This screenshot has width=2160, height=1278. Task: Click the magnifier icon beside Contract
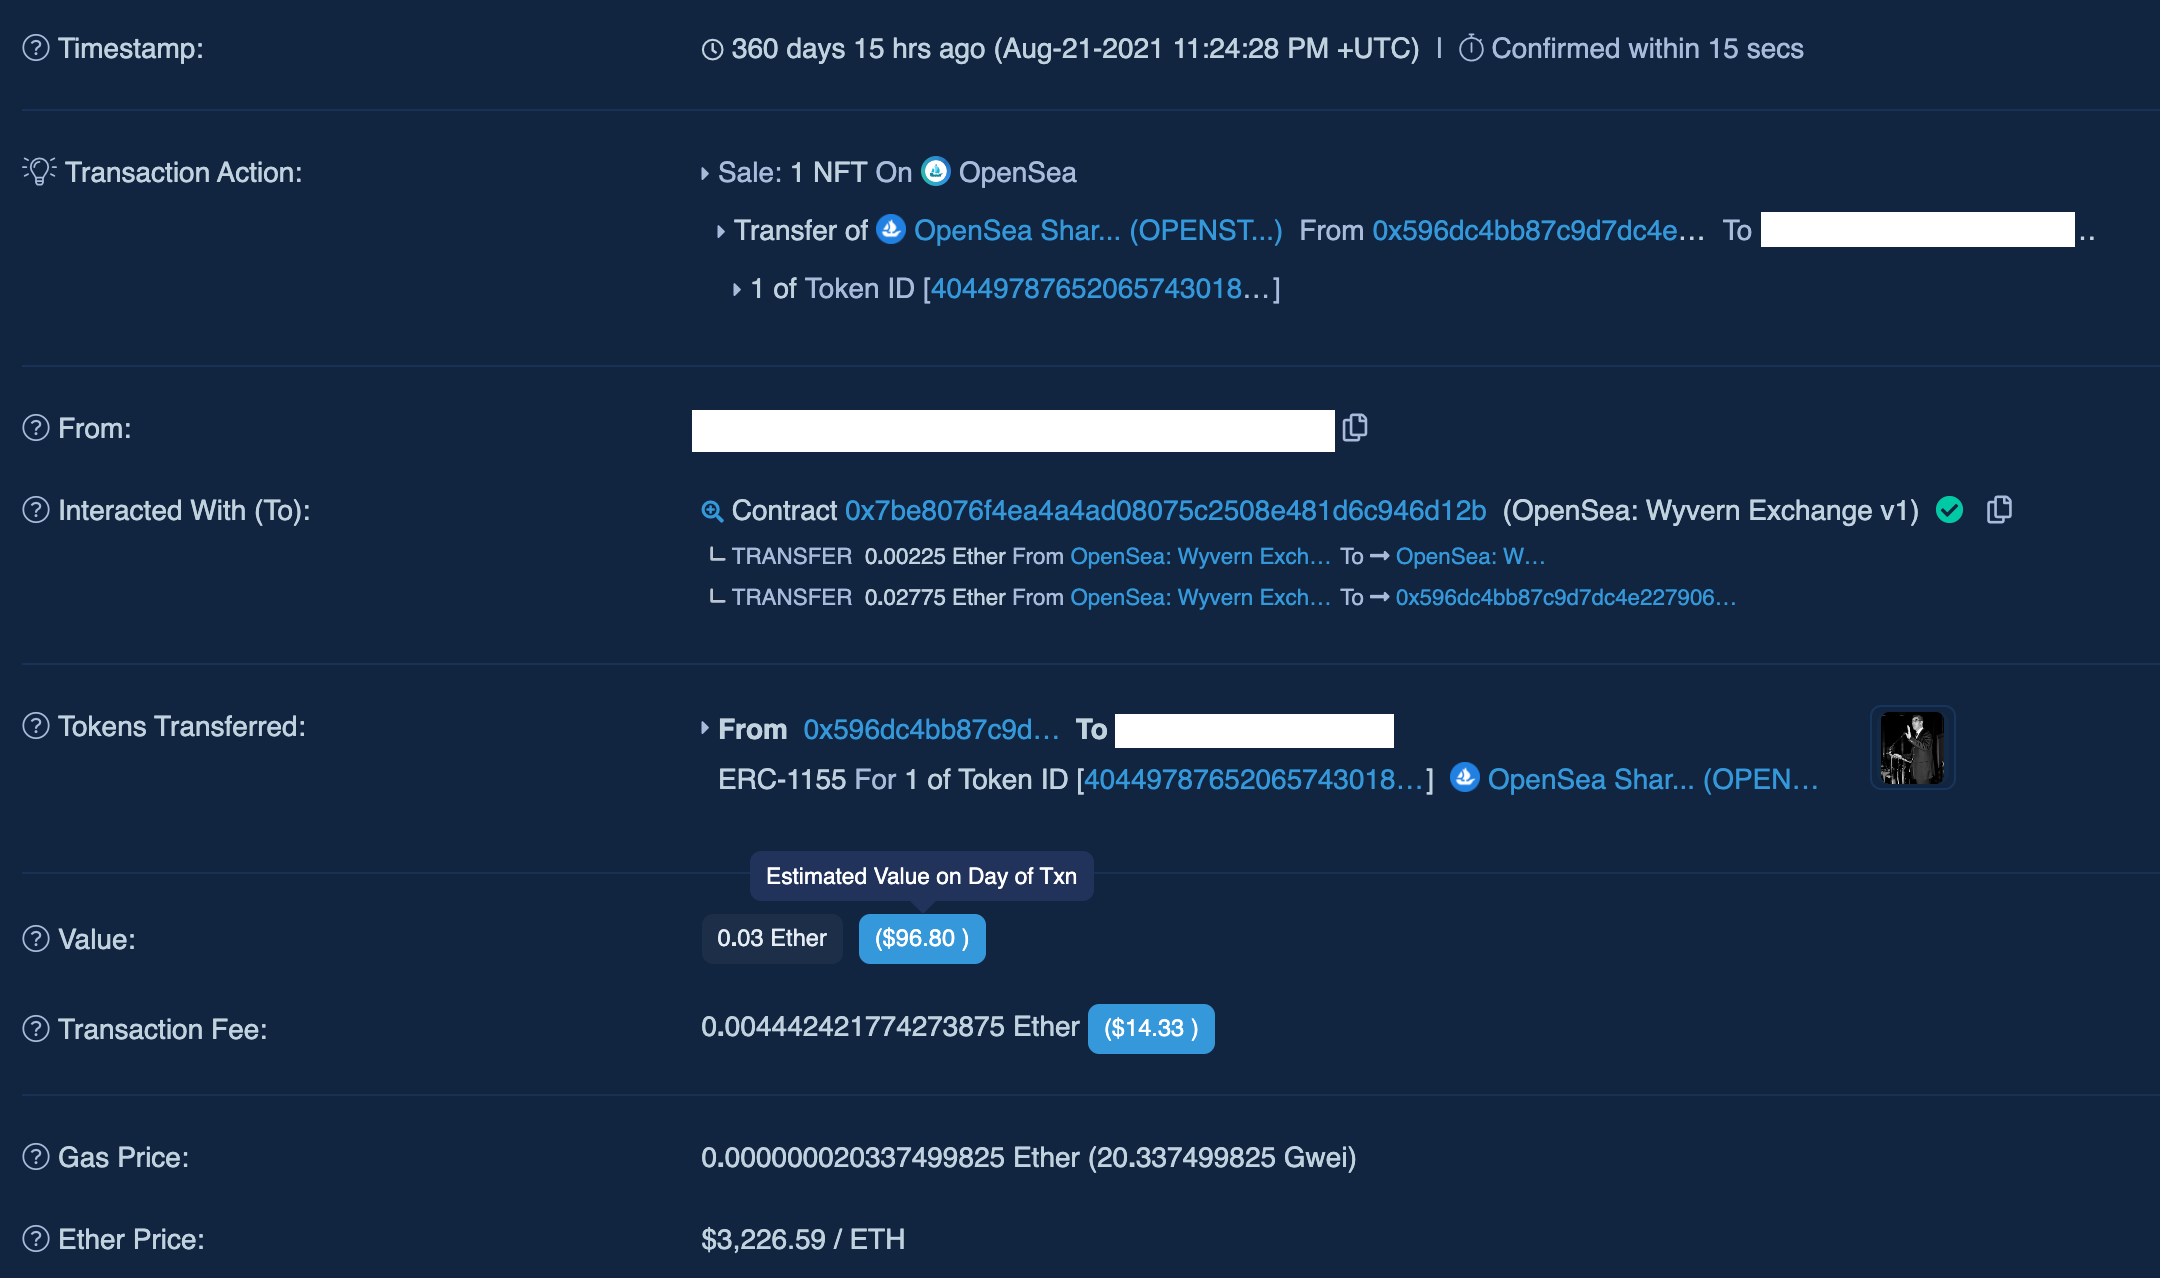point(712,511)
